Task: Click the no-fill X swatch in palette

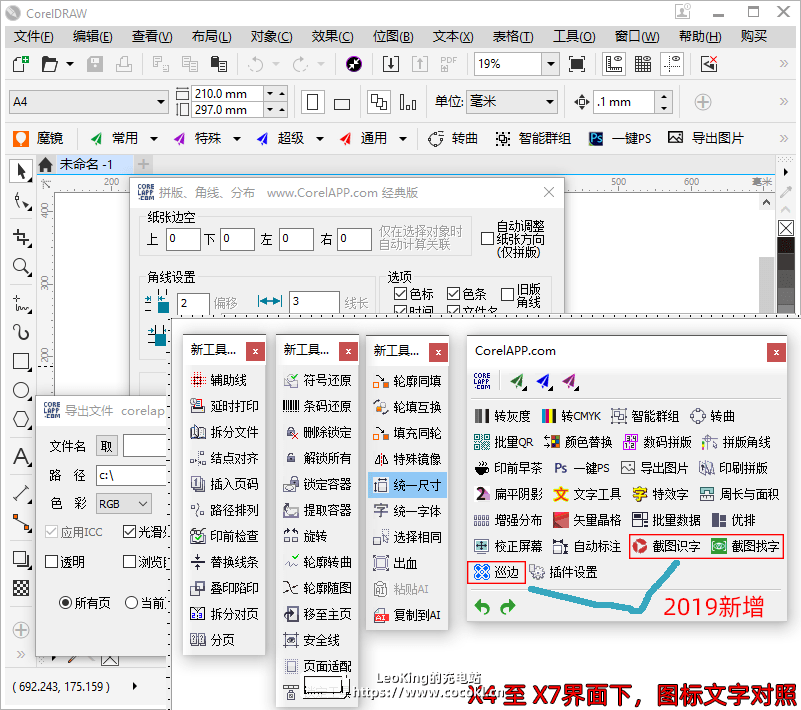Action: (x=786, y=228)
